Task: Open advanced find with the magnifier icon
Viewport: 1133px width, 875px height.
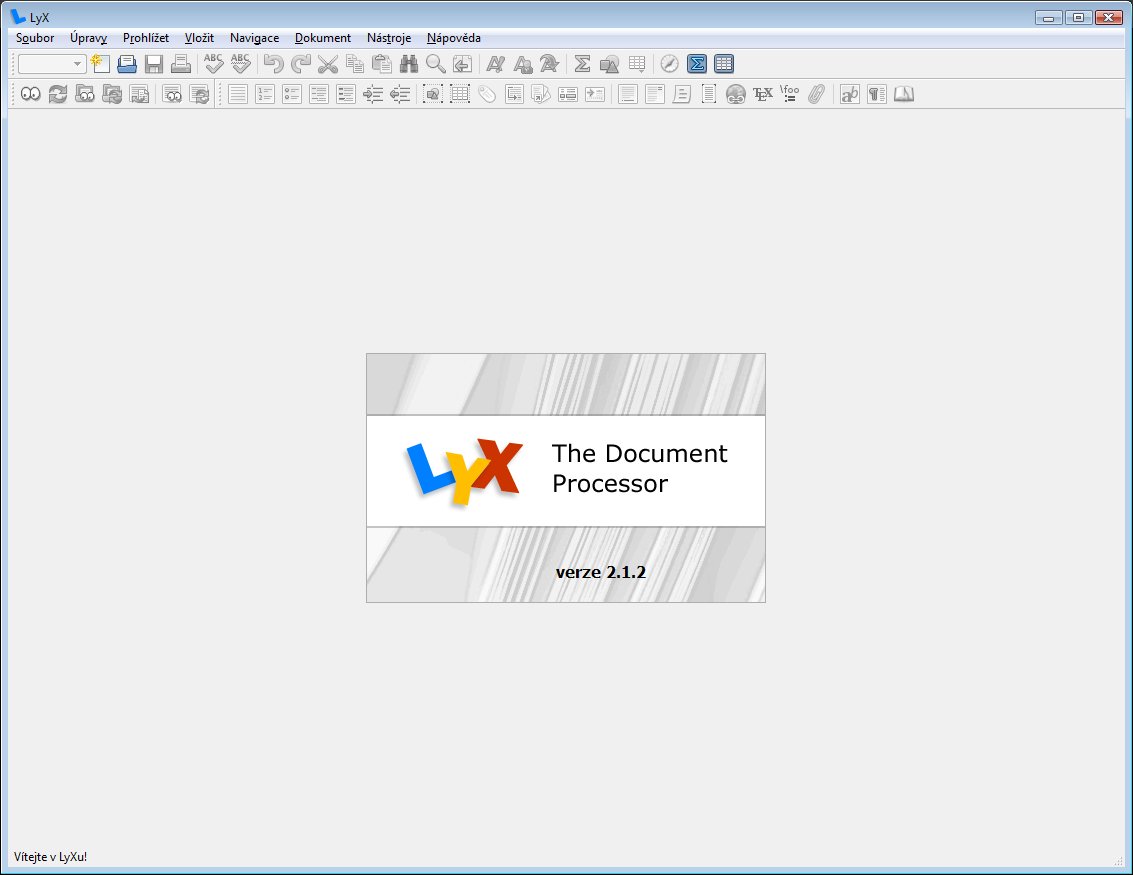Action: point(435,64)
